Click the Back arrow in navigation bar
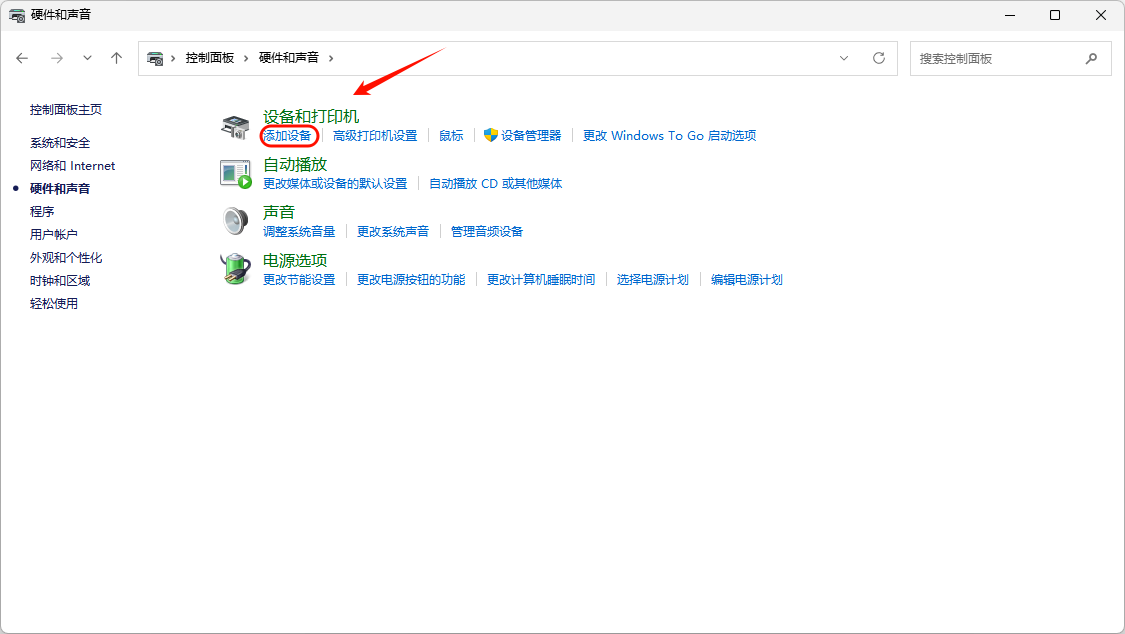The height and width of the screenshot is (634, 1125). [x=22, y=58]
